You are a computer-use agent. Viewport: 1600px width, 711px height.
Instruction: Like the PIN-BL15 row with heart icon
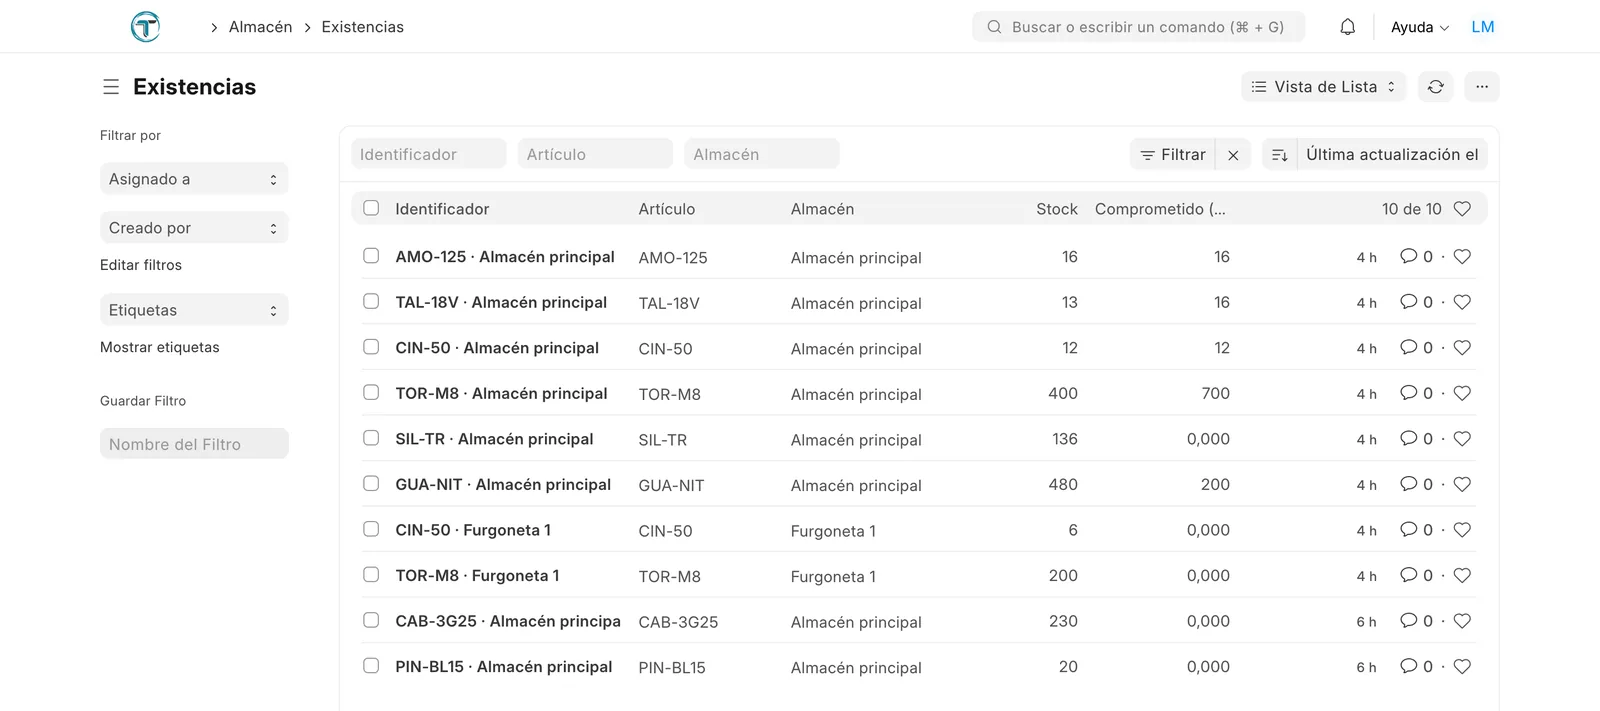click(1462, 667)
